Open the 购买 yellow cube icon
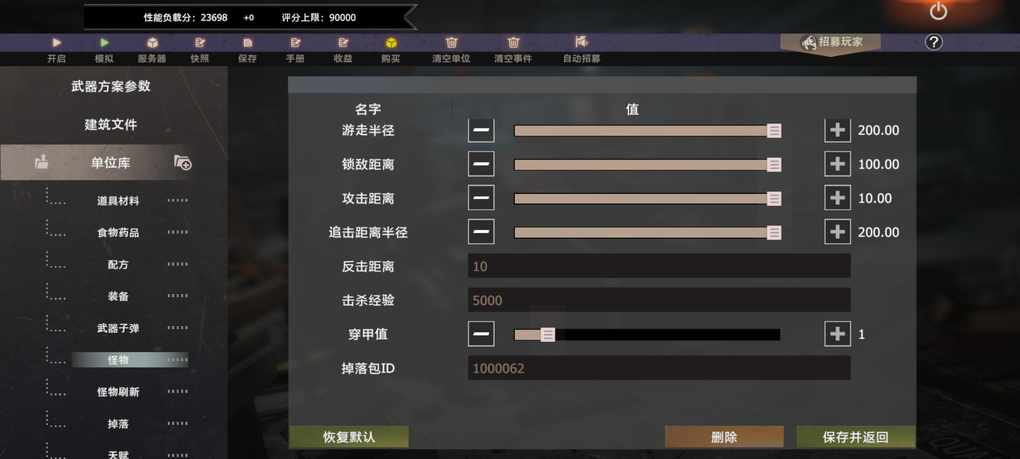 [390, 43]
